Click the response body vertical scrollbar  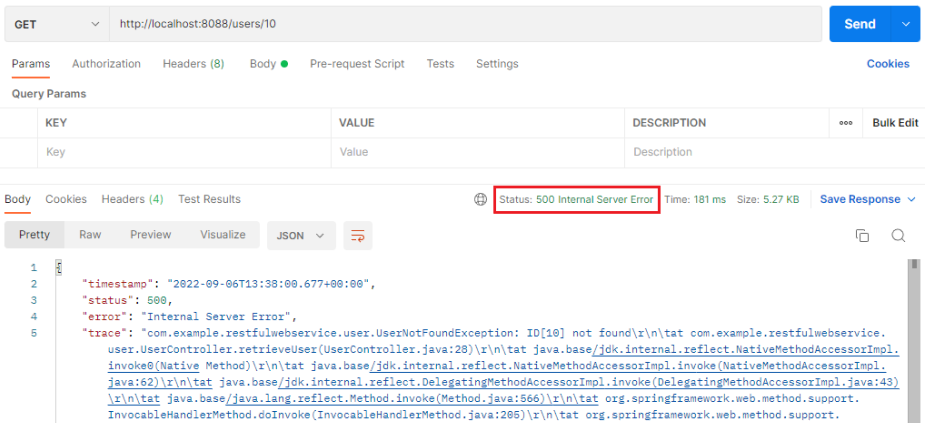914,340
